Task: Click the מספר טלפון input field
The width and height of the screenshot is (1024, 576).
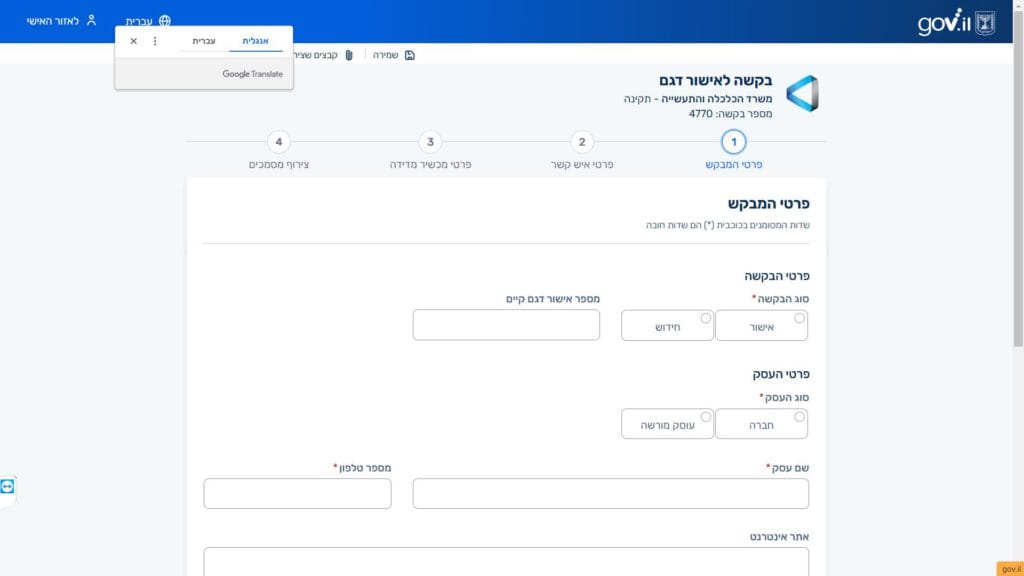Action: click(297, 493)
